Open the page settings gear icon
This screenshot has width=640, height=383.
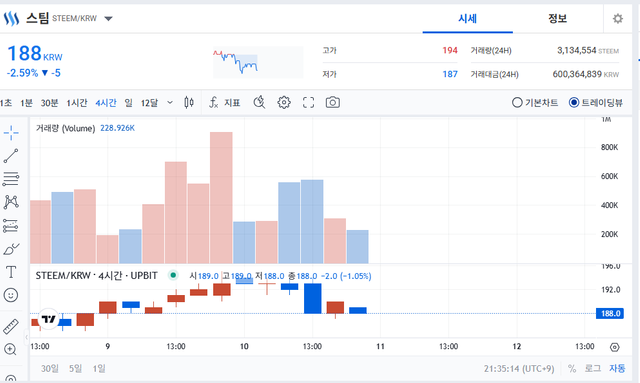618,19
